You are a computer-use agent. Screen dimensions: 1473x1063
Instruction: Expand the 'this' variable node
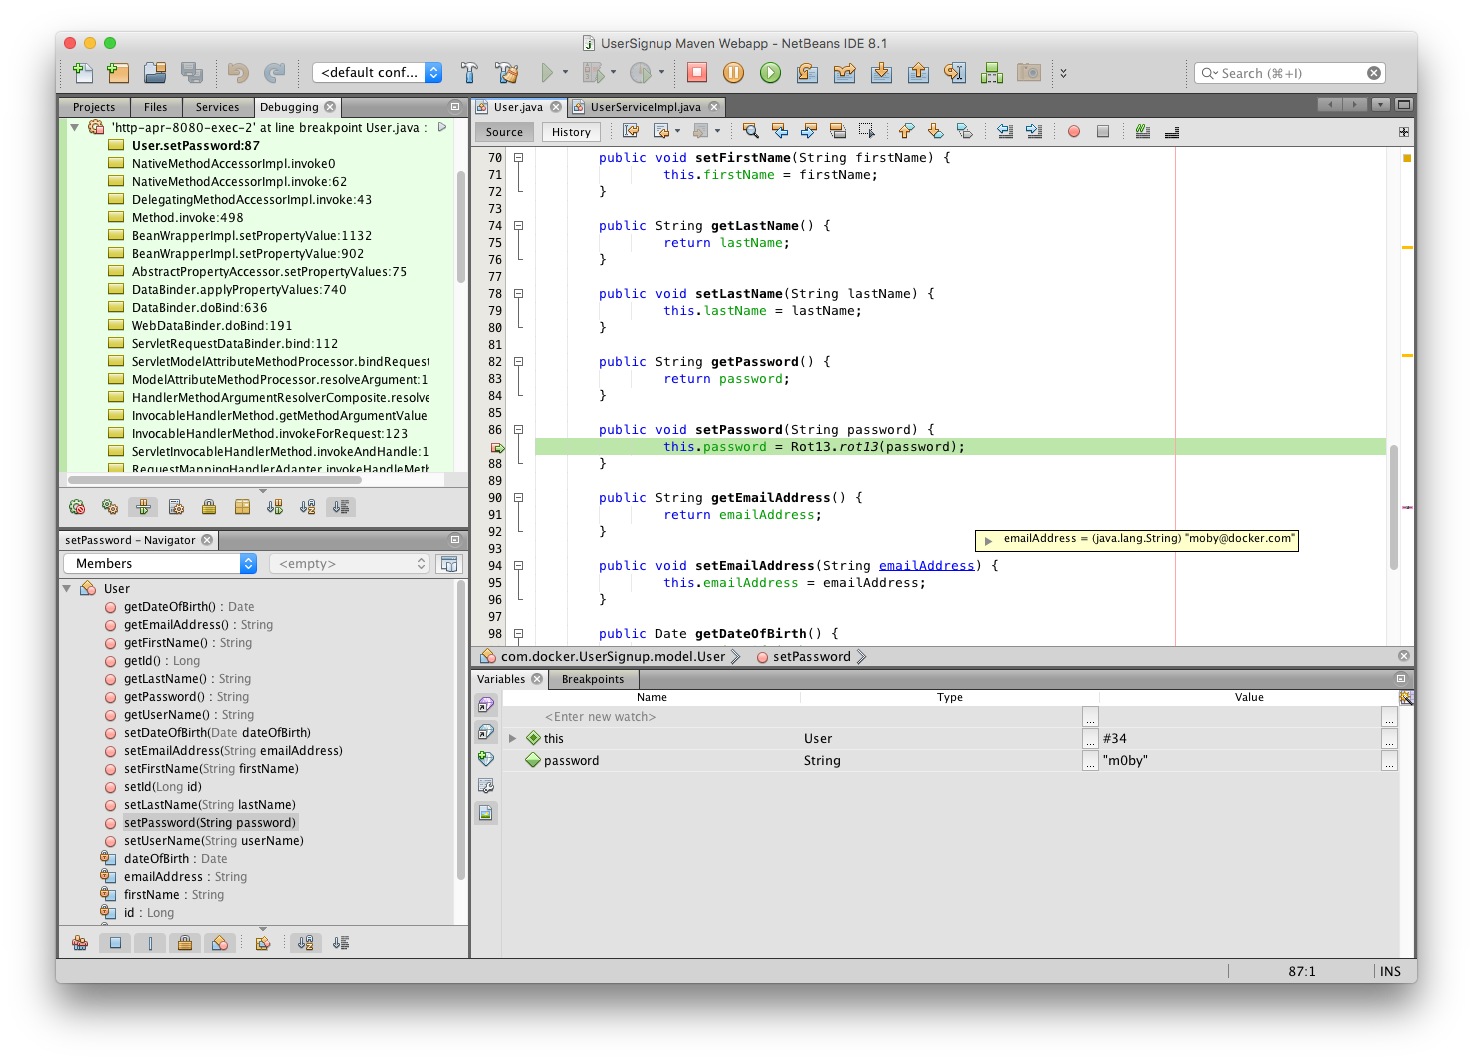[513, 739]
